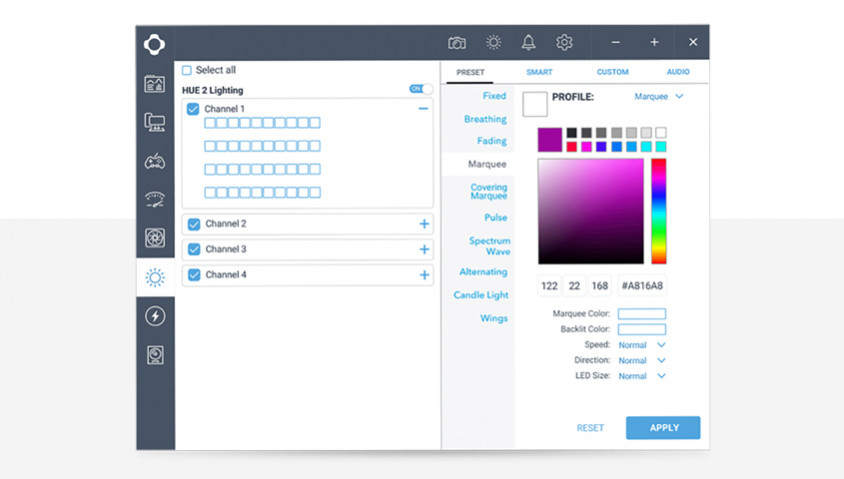Select the Fixed lighting mode
844x479 pixels.
494,96
